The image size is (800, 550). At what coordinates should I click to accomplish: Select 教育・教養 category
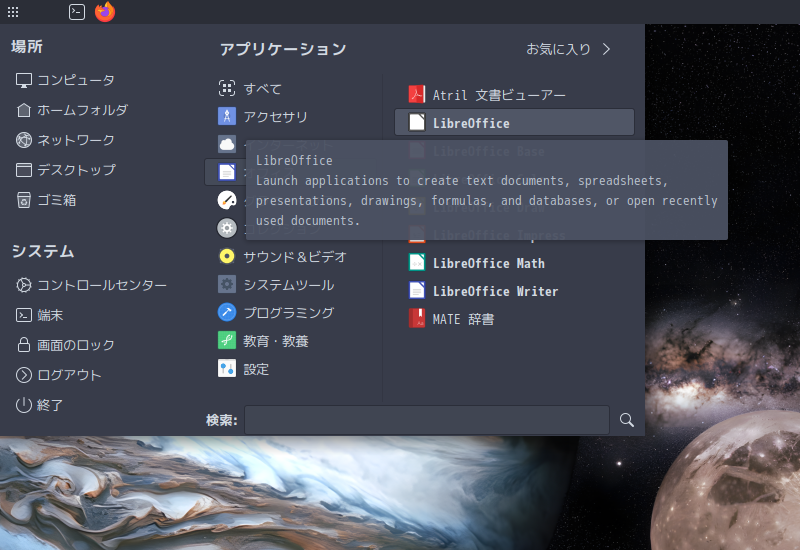(263, 340)
